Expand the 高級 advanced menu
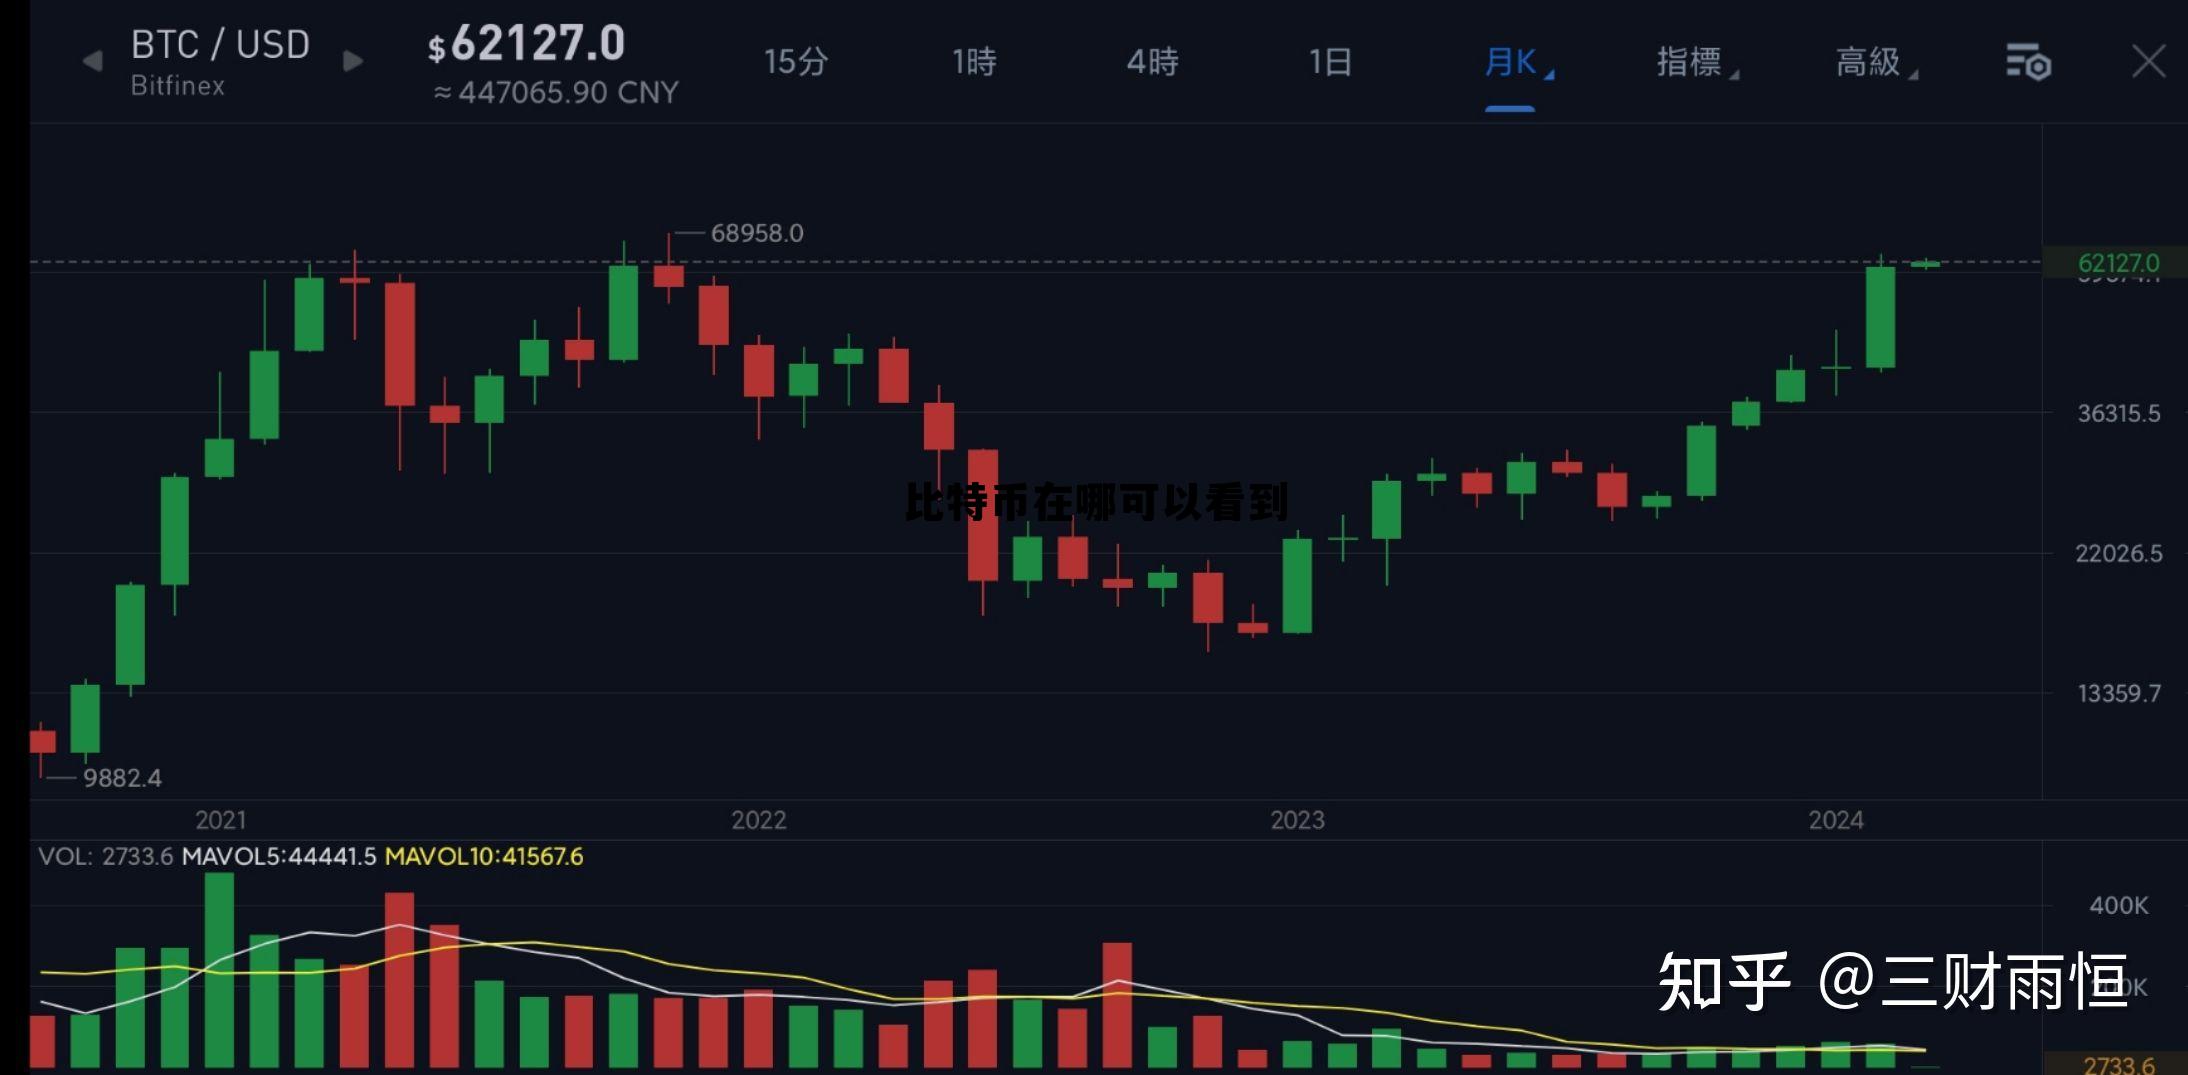 (x=1872, y=62)
